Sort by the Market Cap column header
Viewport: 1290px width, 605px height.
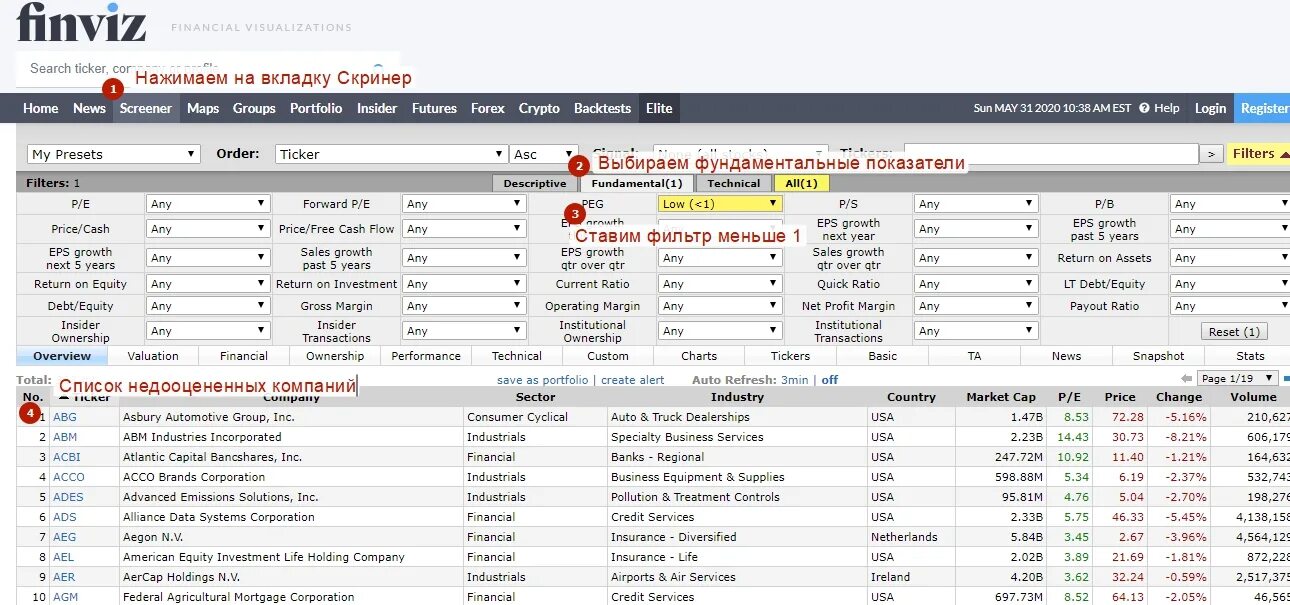click(1001, 397)
